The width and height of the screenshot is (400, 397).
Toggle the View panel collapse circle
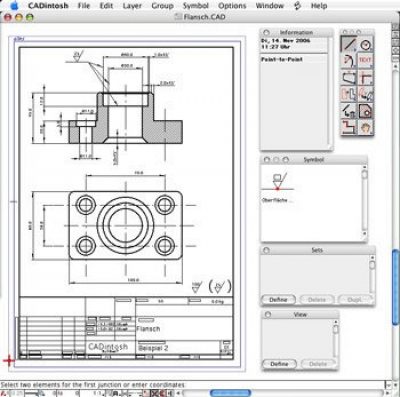point(268,314)
